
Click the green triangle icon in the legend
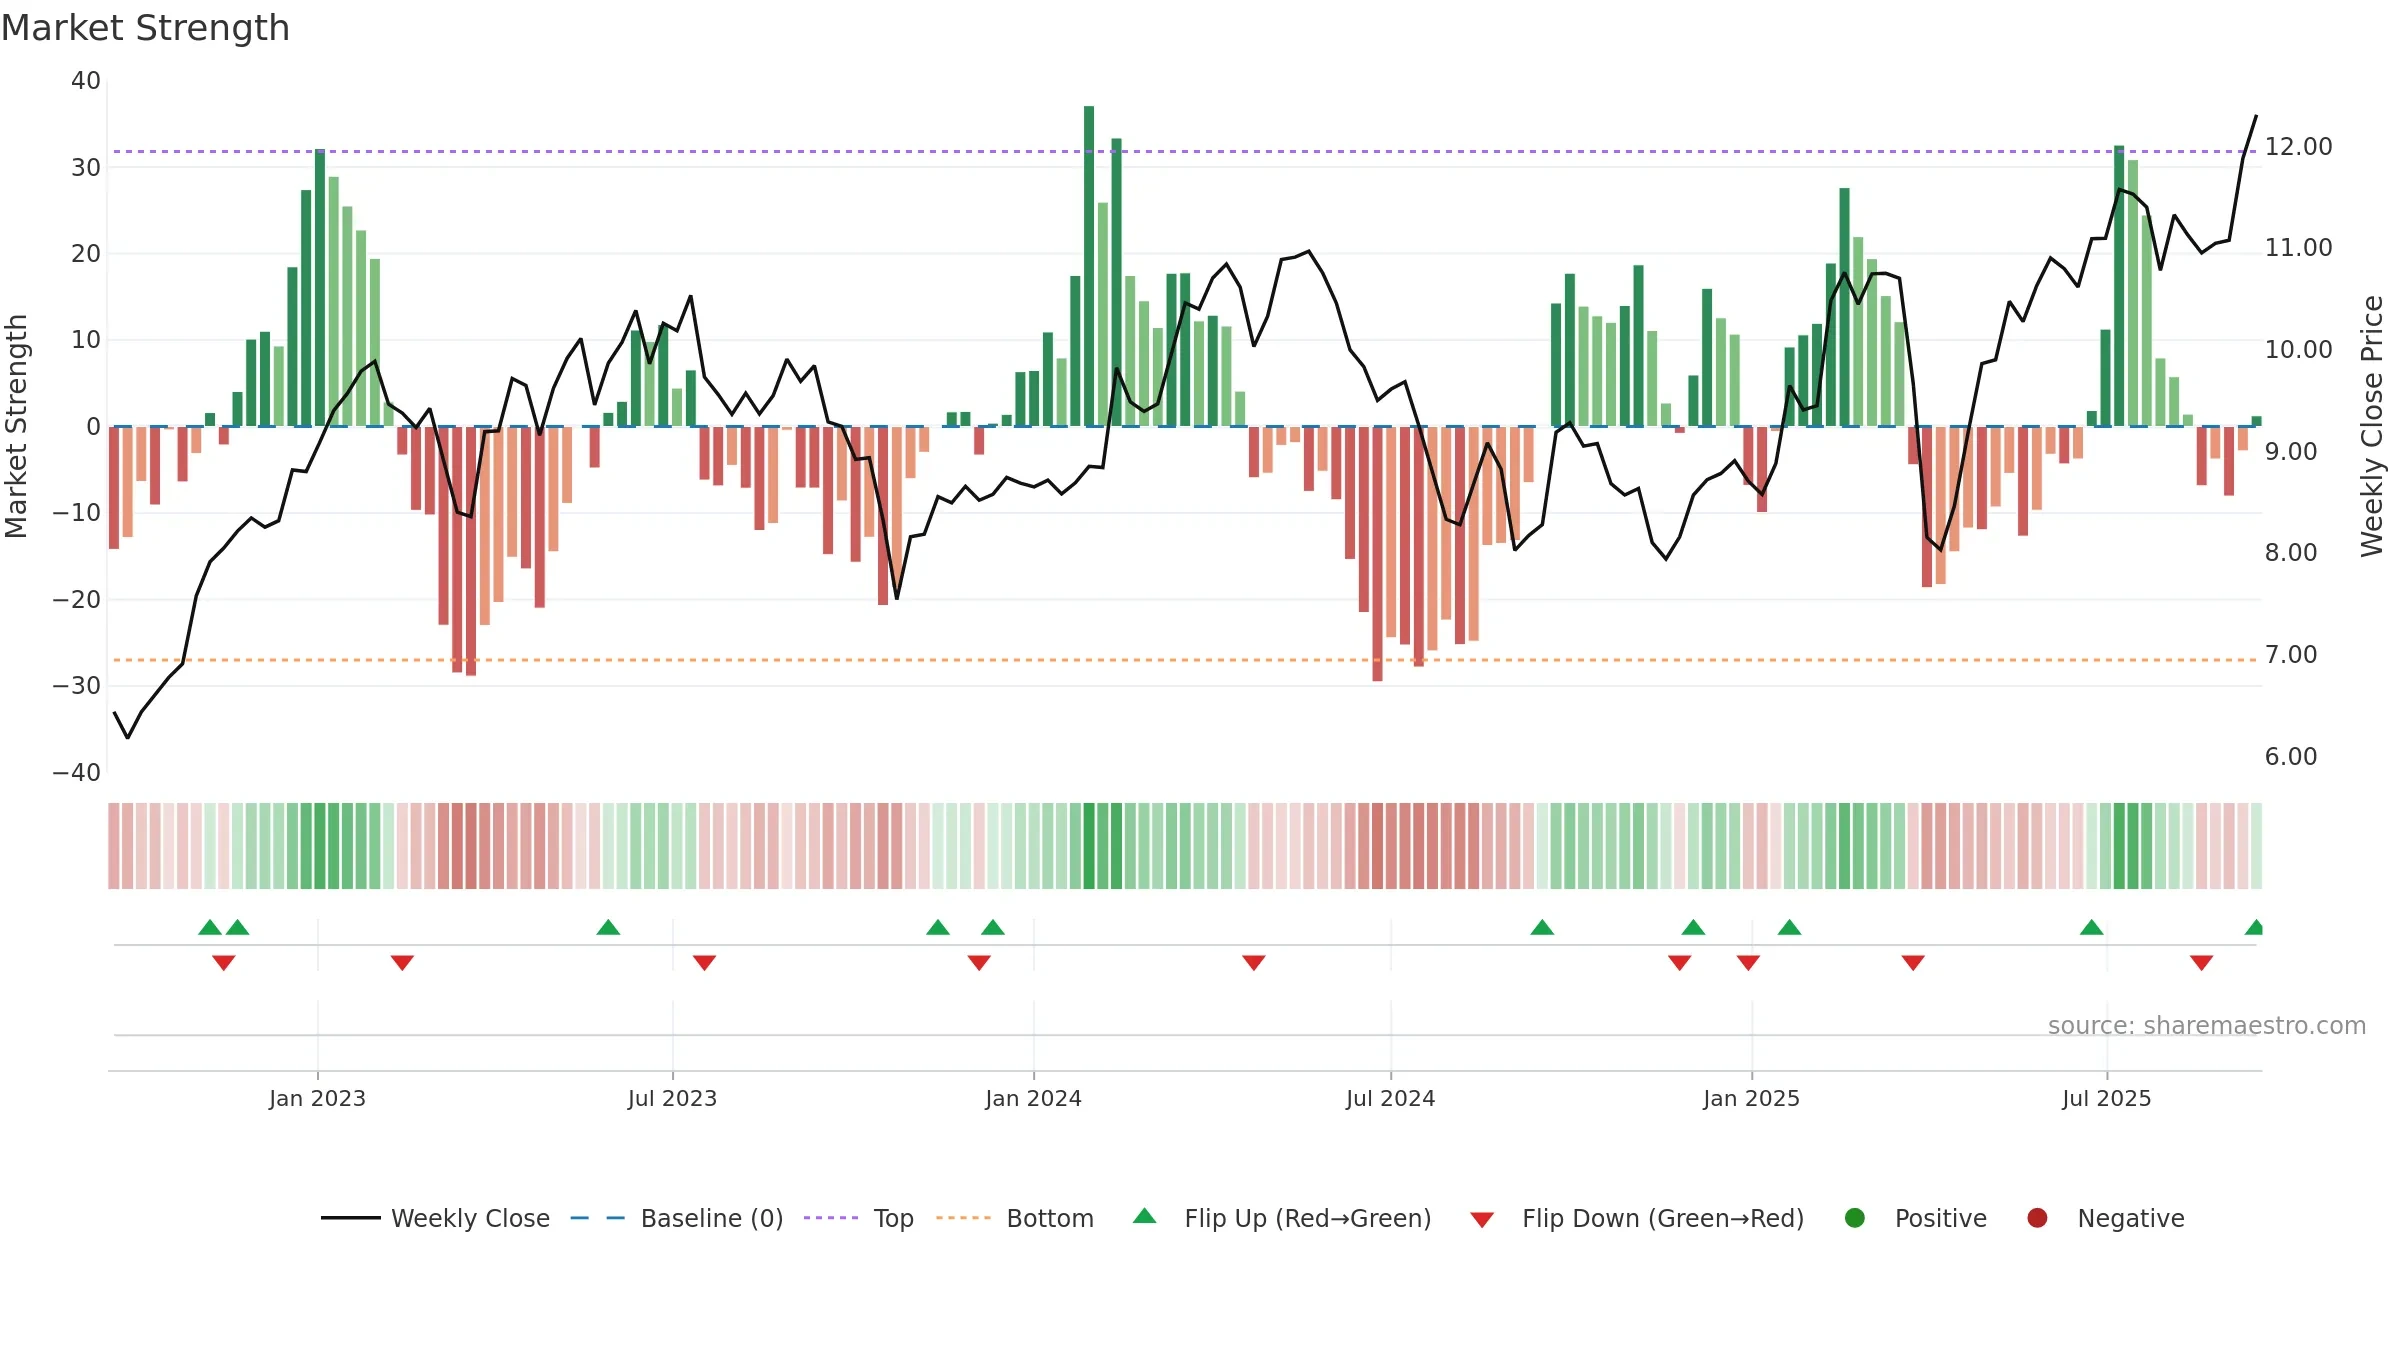click(x=1145, y=1216)
